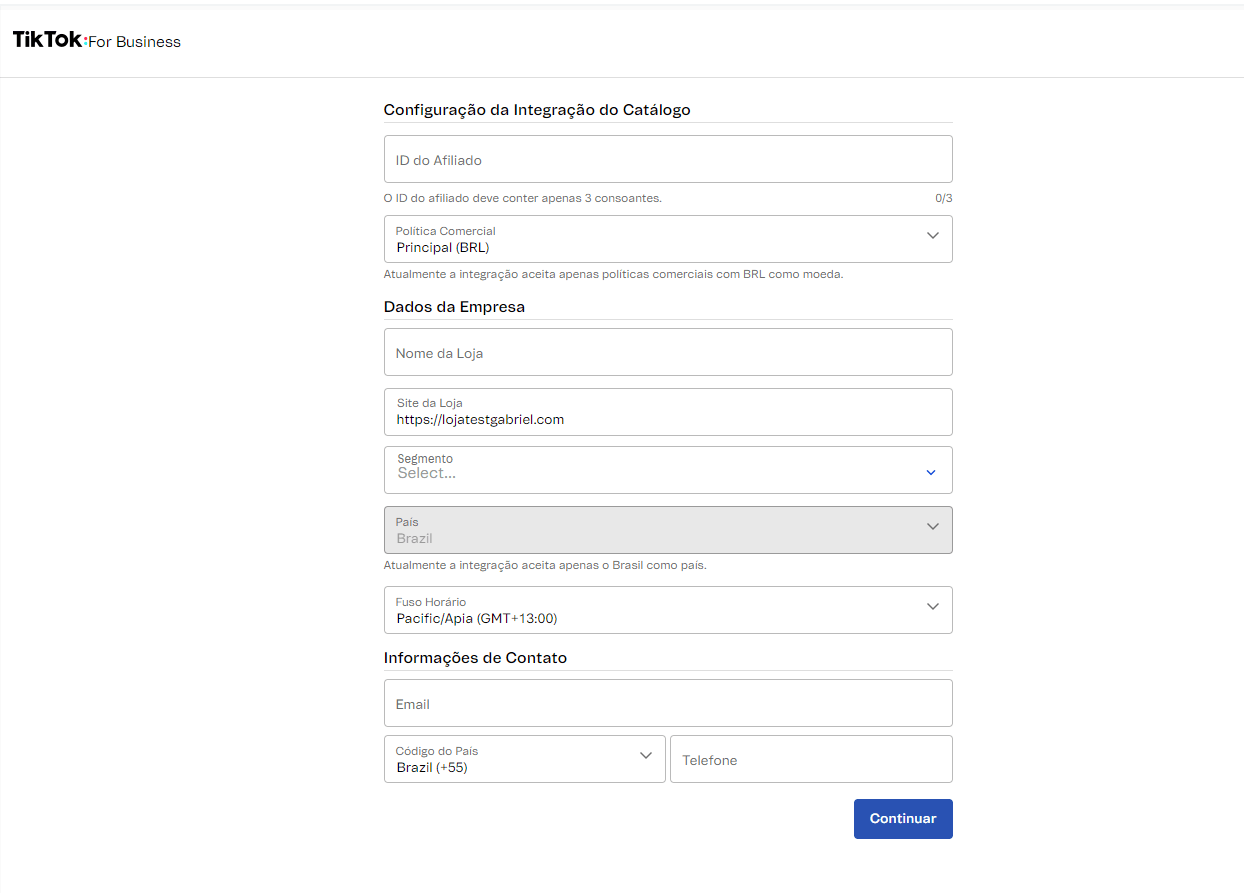
Task: Expand the Fuso Horário Pacific/Apia selector
Action: click(x=650, y=611)
